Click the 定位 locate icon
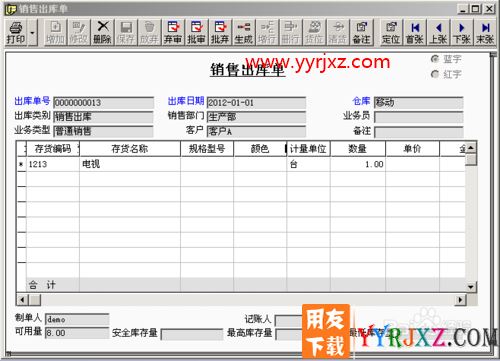The image size is (500, 361). [x=391, y=32]
